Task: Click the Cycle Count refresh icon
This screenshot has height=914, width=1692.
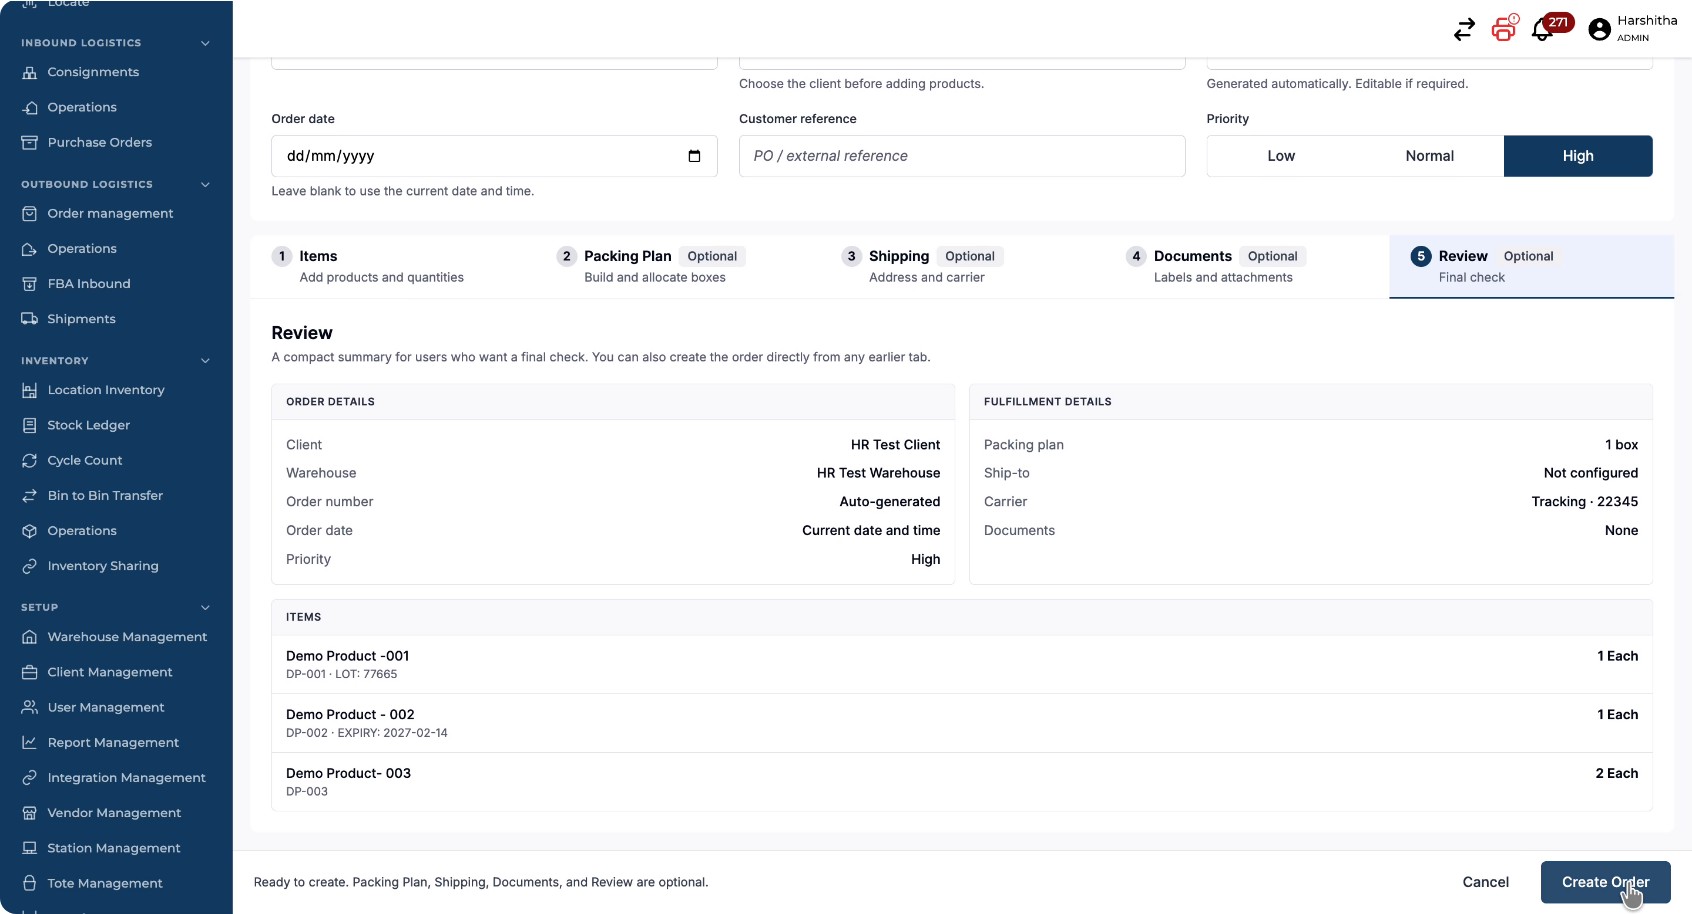Action: (30, 460)
